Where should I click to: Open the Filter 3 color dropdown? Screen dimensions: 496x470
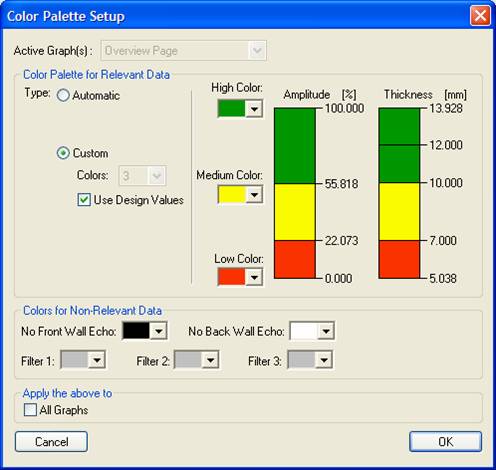click(324, 360)
